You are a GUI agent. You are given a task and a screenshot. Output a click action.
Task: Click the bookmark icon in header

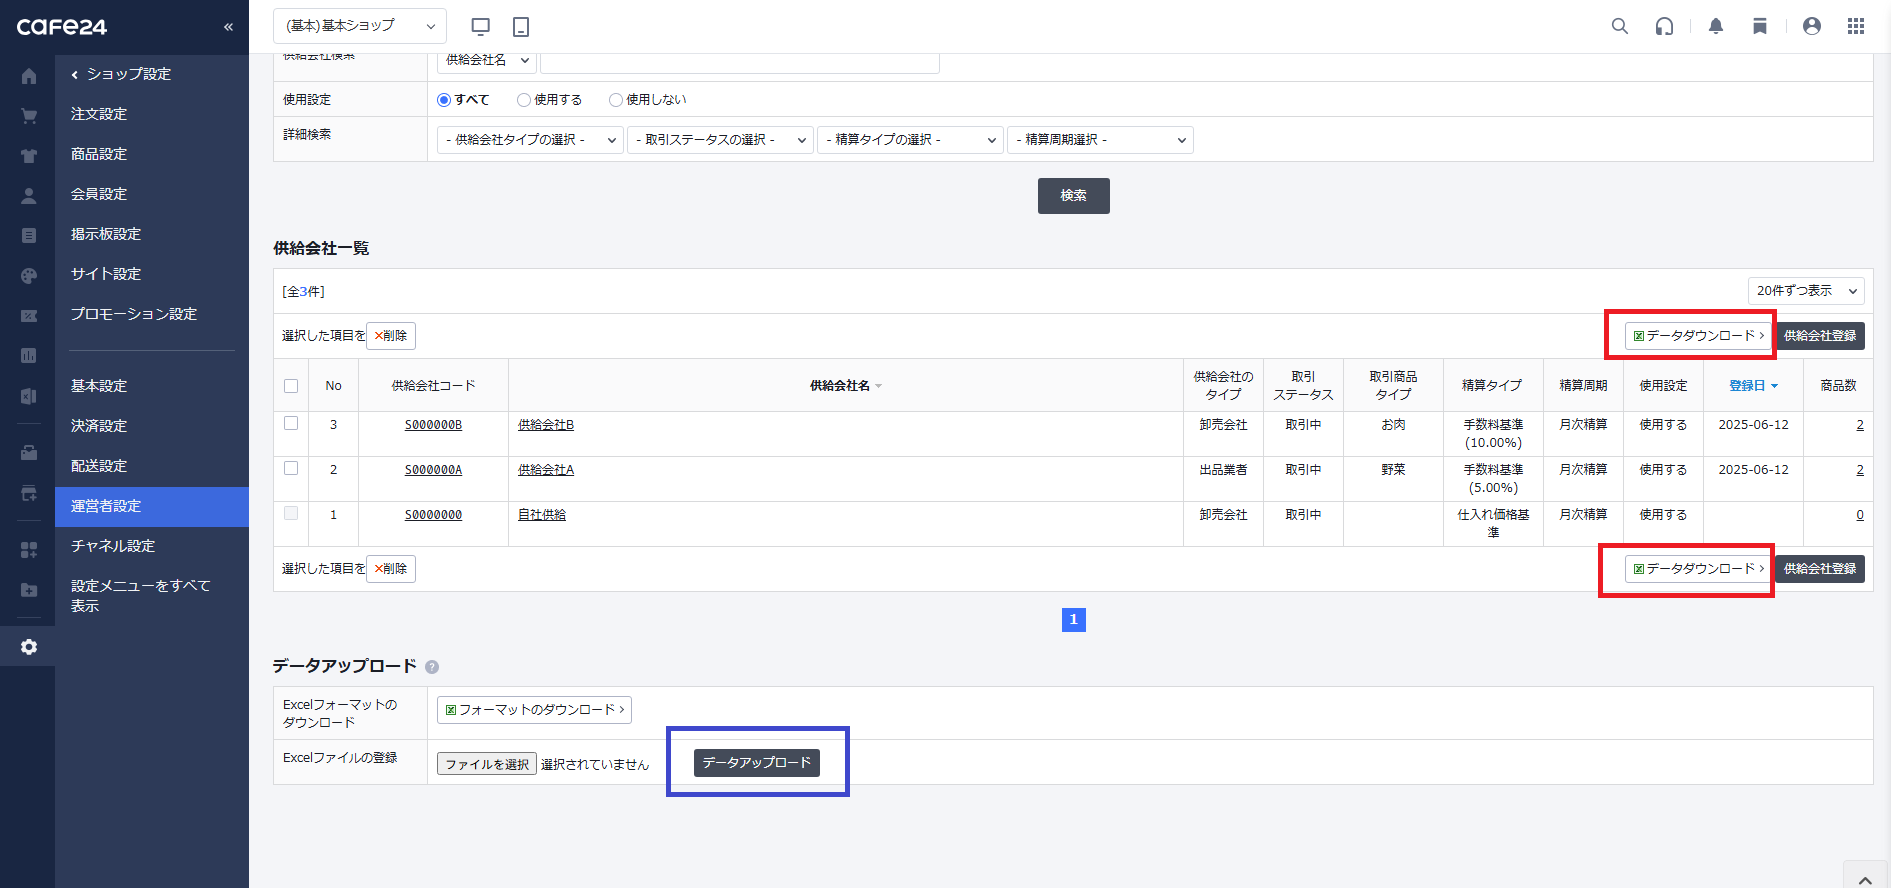tap(1760, 26)
